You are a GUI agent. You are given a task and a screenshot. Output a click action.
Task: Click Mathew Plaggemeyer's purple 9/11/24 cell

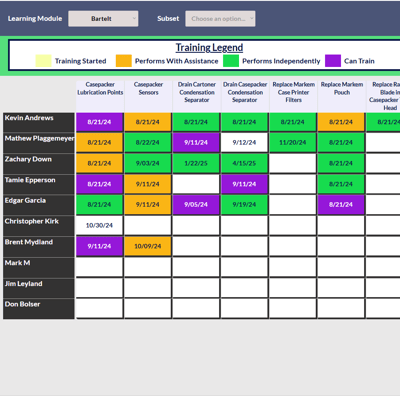click(196, 143)
